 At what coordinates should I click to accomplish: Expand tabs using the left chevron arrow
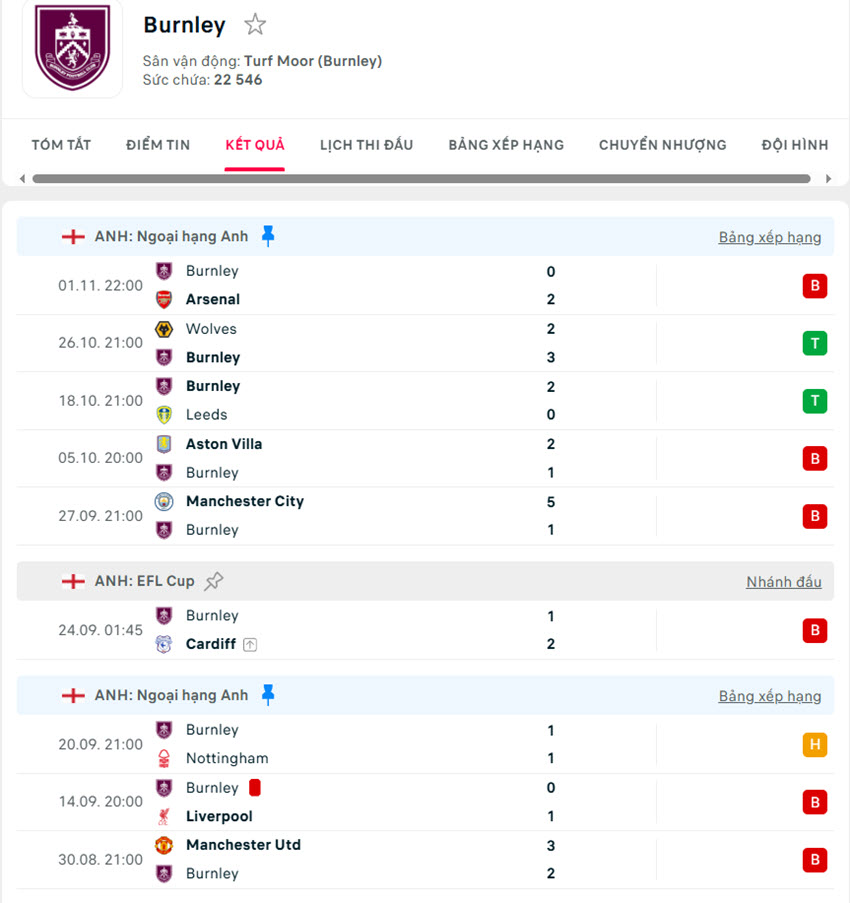click(x=20, y=178)
